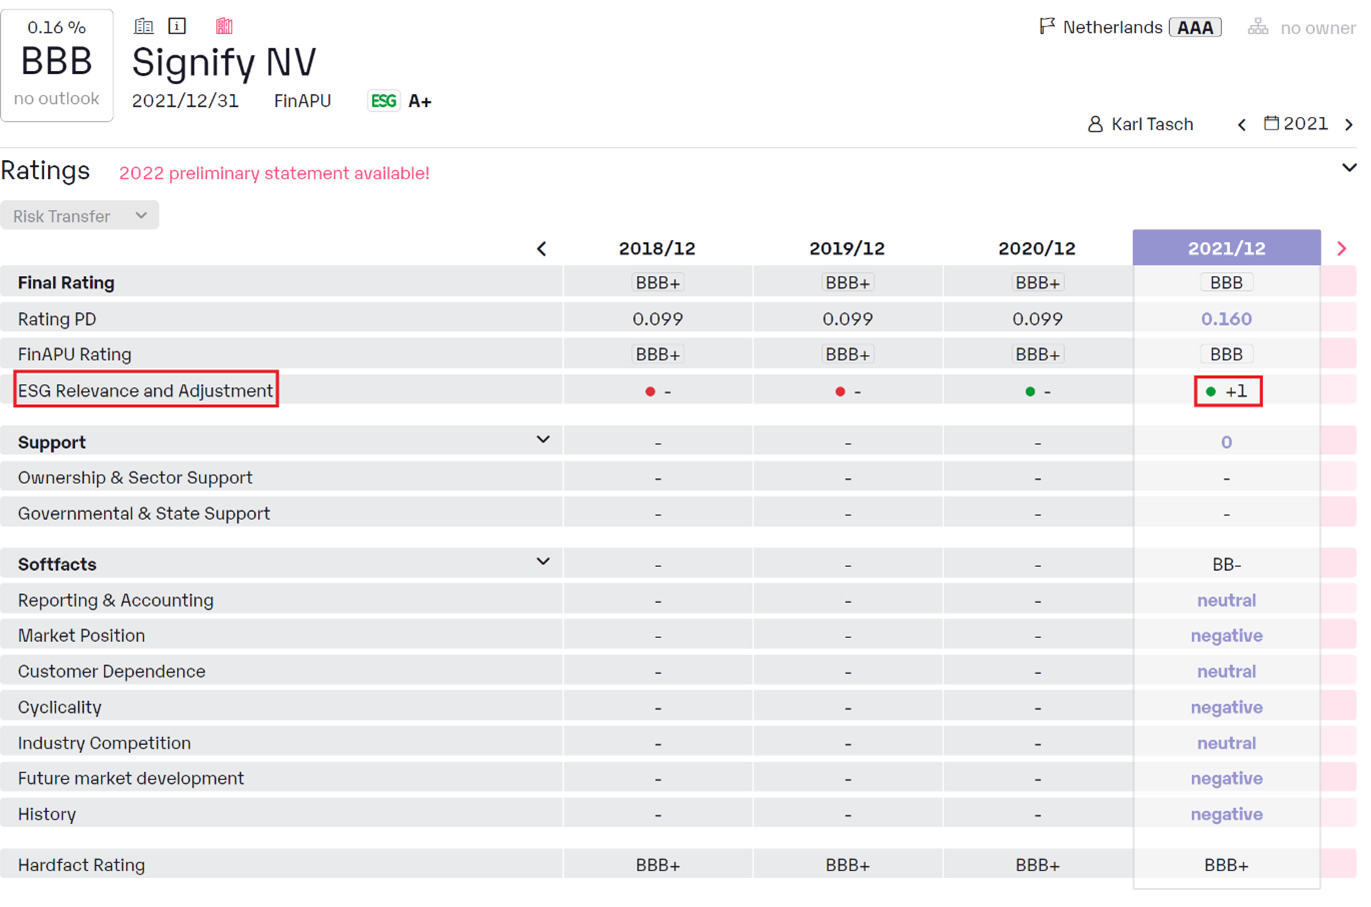Click the boxed info icon above Signify NV
The height and width of the screenshot is (907, 1371).
point(177,26)
